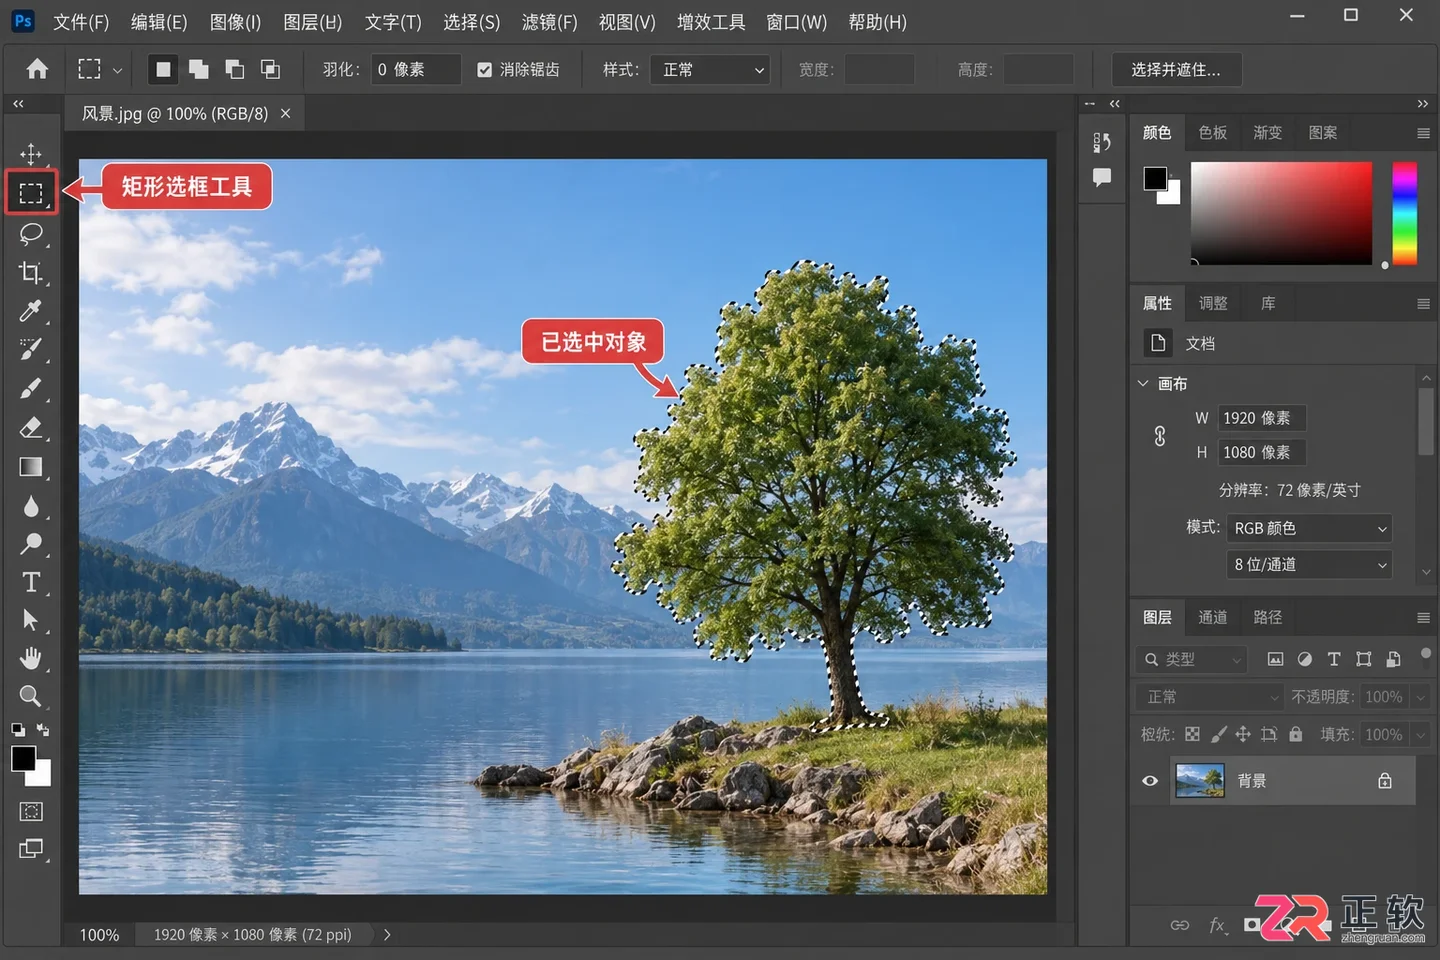This screenshot has width=1440, height=960.
Task: Hide the 背景 layer with eye icon
Action: click(1150, 781)
